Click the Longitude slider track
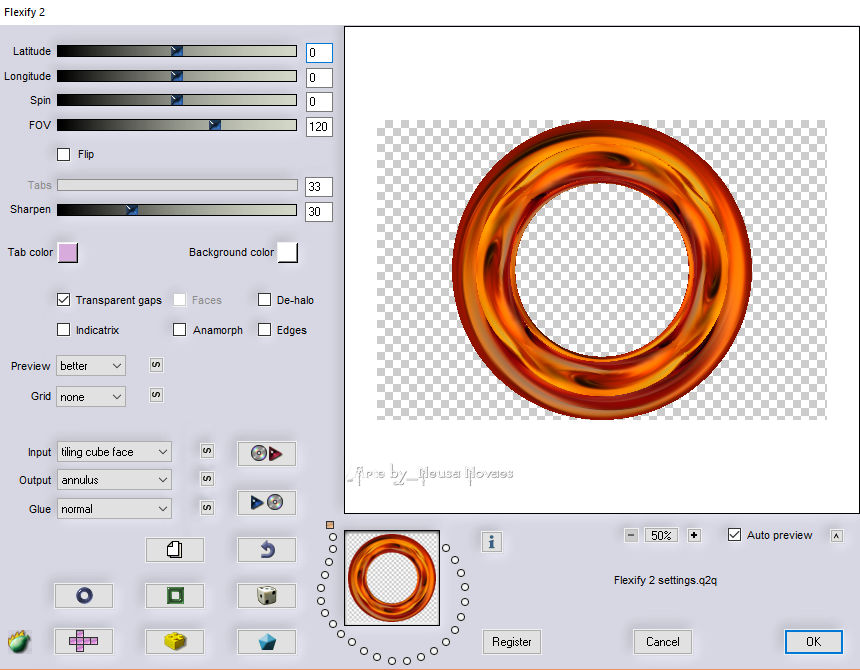 pos(177,76)
